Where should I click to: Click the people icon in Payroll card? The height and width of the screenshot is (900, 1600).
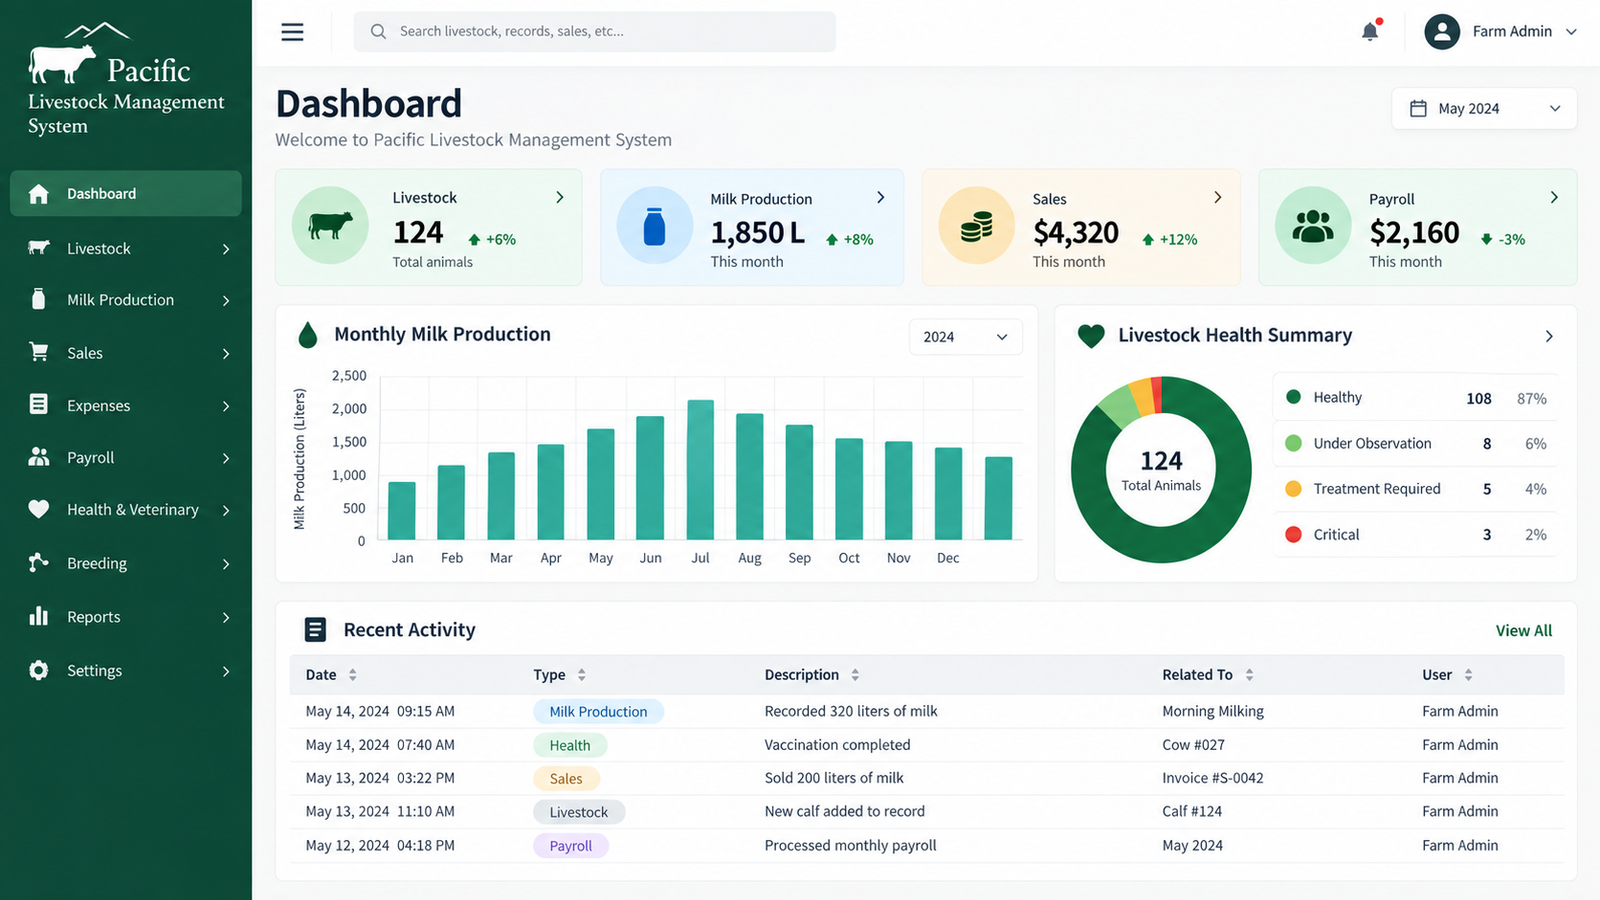[x=1313, y=226]
